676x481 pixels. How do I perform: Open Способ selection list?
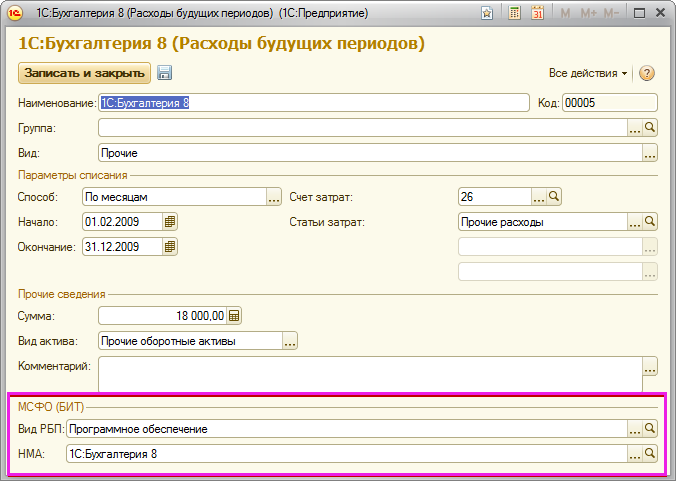point(274,196)
